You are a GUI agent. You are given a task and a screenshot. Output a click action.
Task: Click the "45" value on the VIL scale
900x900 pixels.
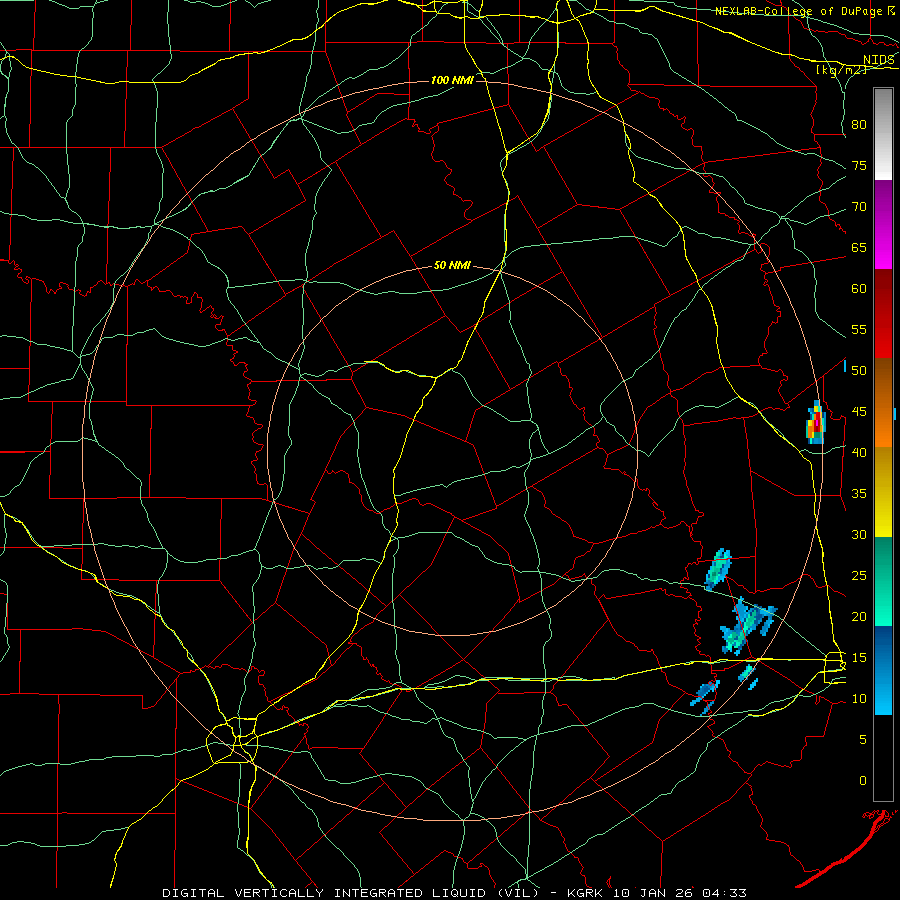click(x=859, y=412)
